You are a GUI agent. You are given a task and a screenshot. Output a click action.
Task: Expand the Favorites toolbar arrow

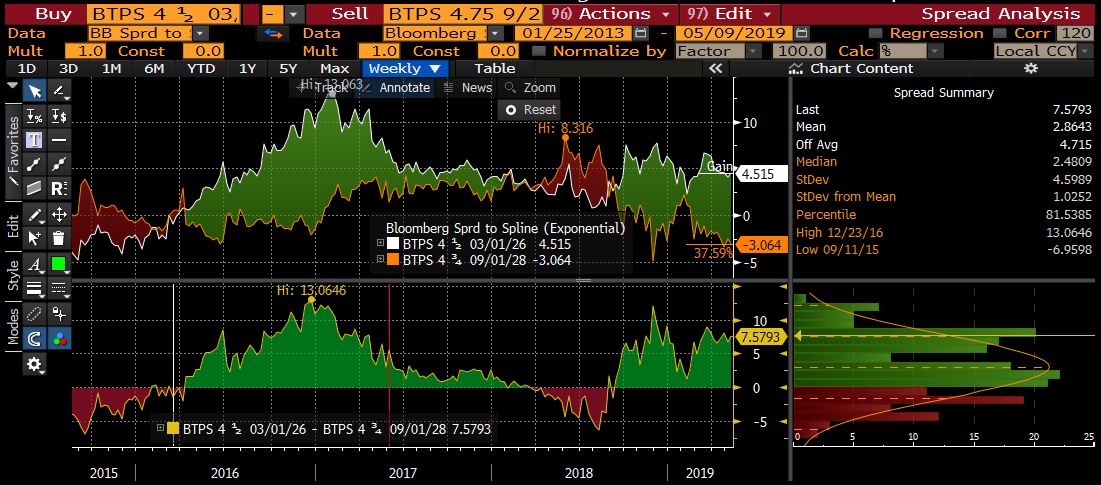(x=12, y=85)
